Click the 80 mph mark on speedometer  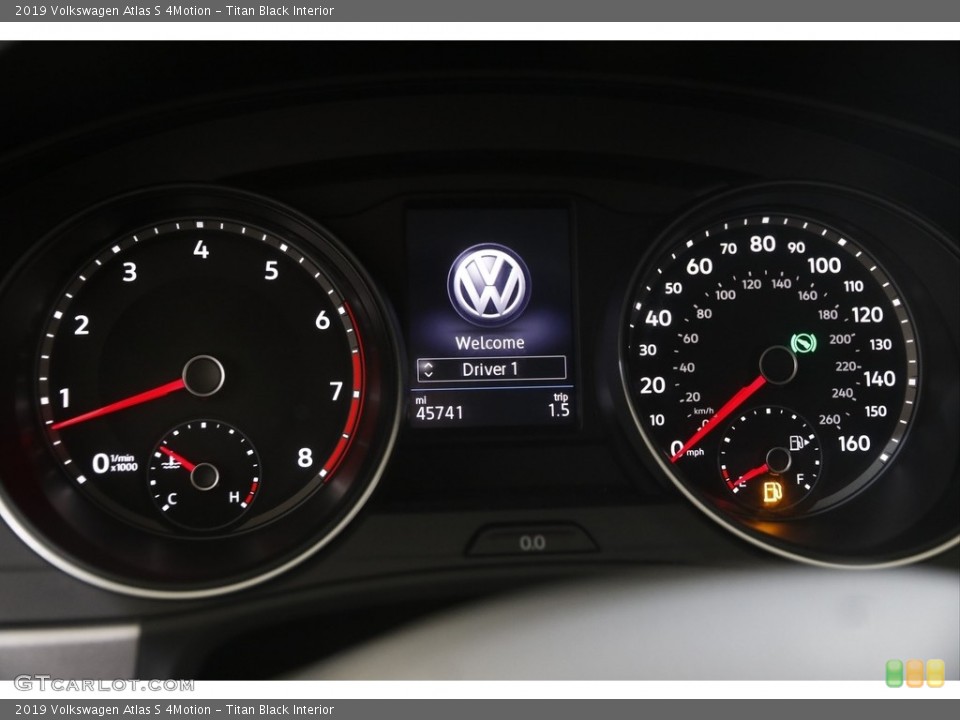click(762, 244)
